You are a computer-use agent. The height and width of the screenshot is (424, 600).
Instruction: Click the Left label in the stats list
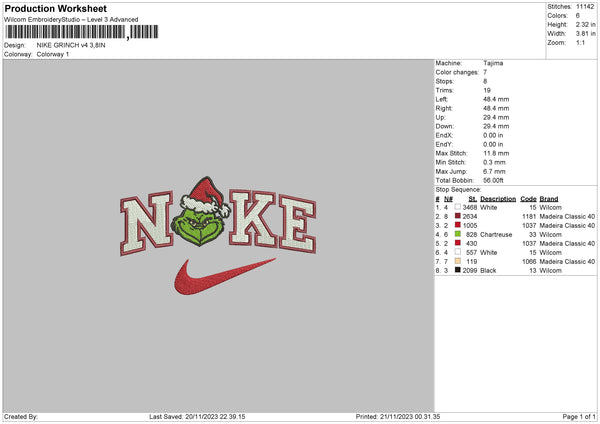pyautogui.click(x=441, y=99)
